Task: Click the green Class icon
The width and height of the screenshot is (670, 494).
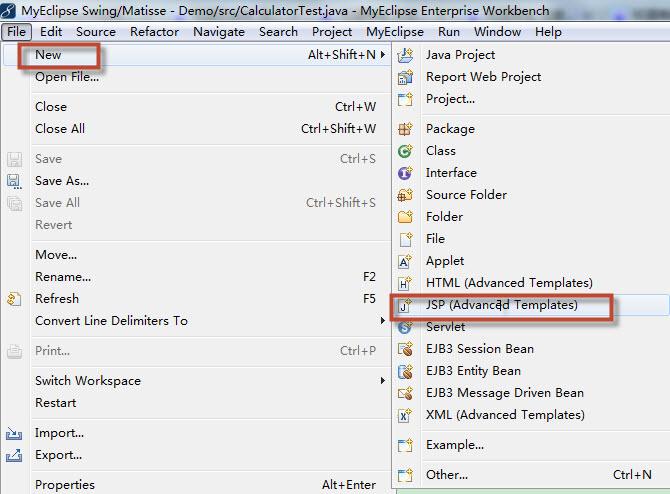Action: tap(405, 151)
